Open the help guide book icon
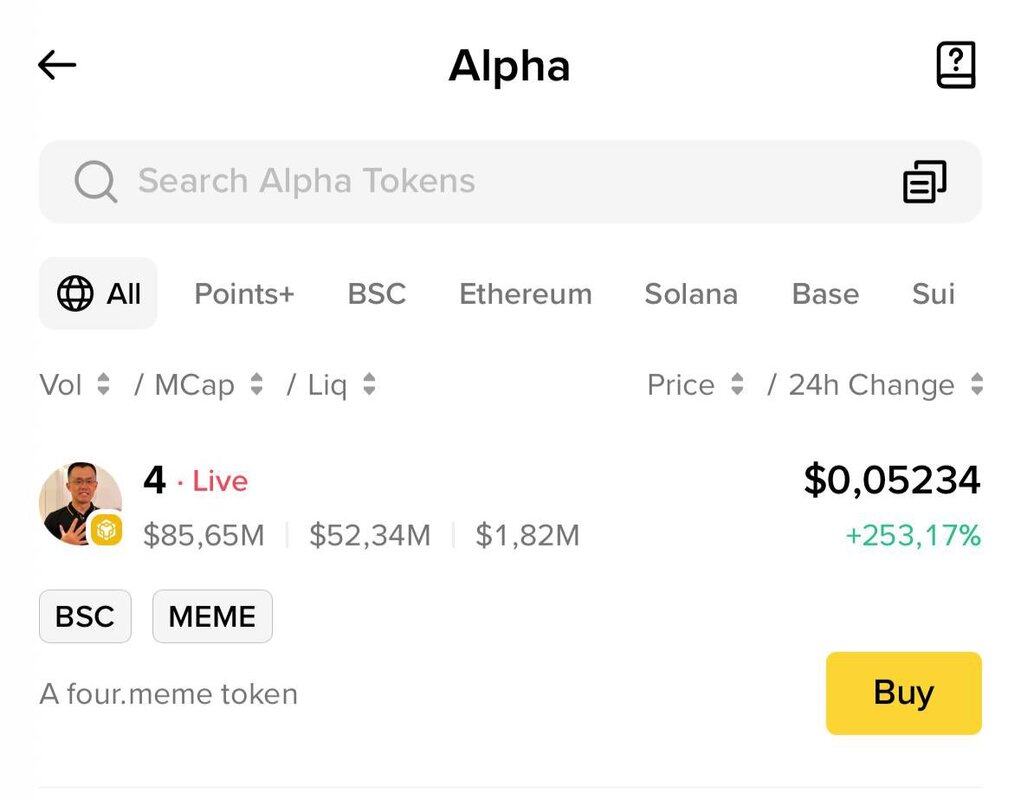Viewport: 1021px width, 800px height. click(x=955, y=66)
